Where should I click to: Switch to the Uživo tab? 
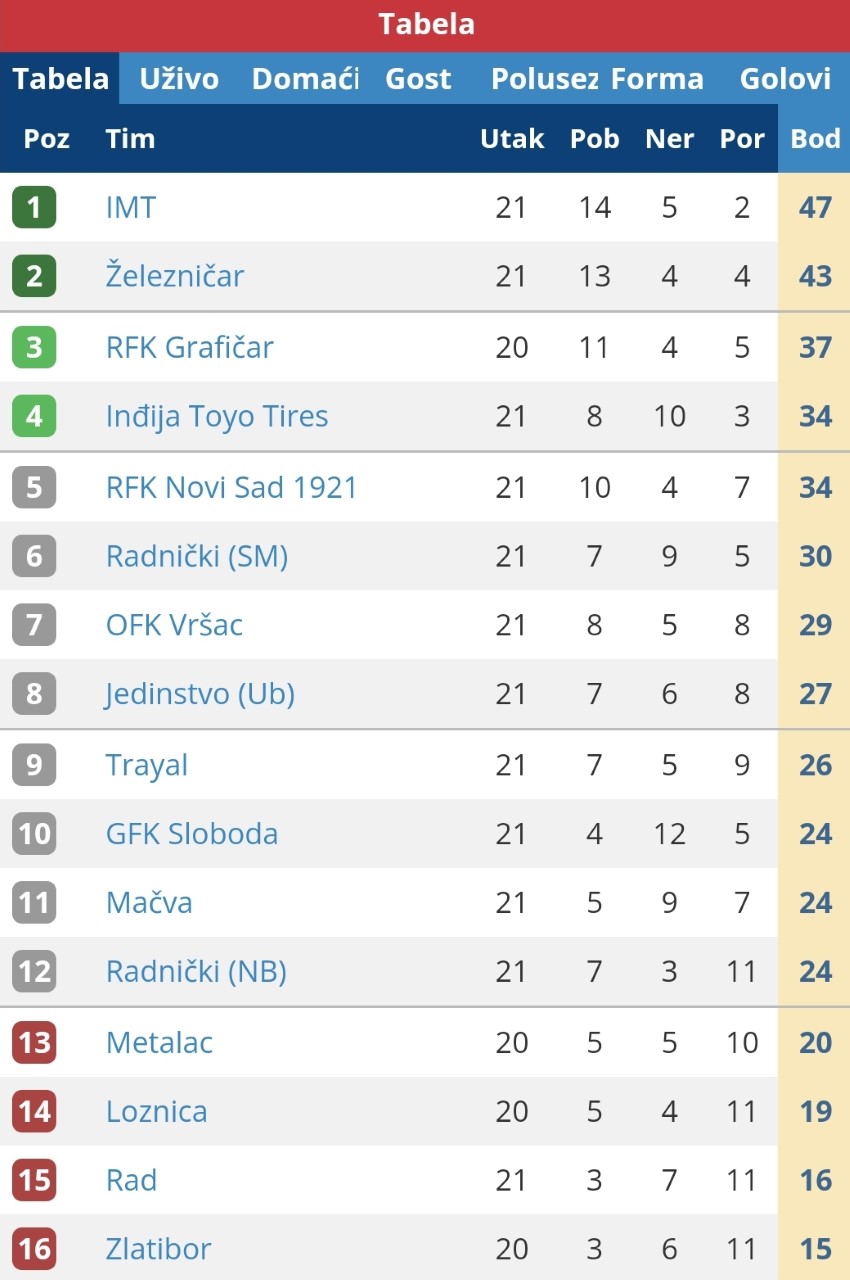(x=179, y=79)
